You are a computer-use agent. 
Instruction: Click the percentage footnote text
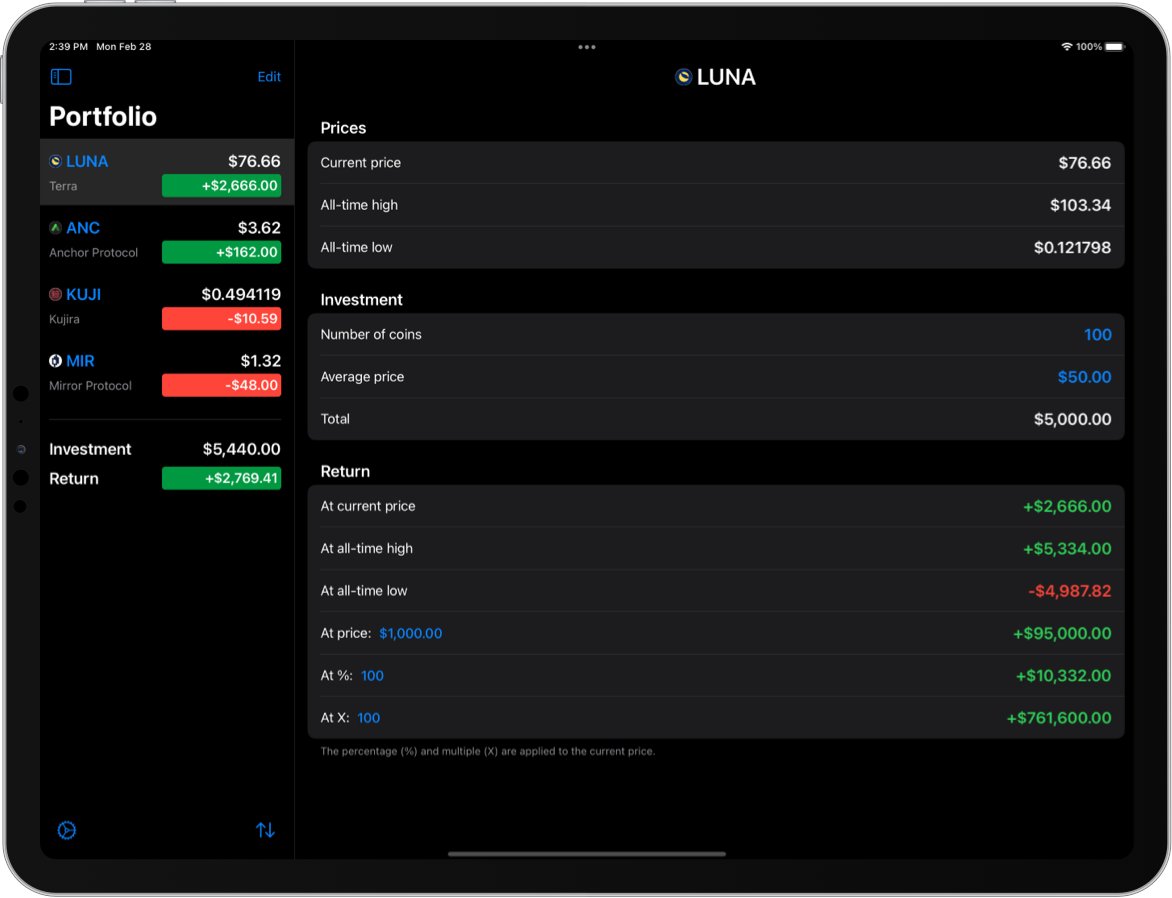(x=487, y=751)
